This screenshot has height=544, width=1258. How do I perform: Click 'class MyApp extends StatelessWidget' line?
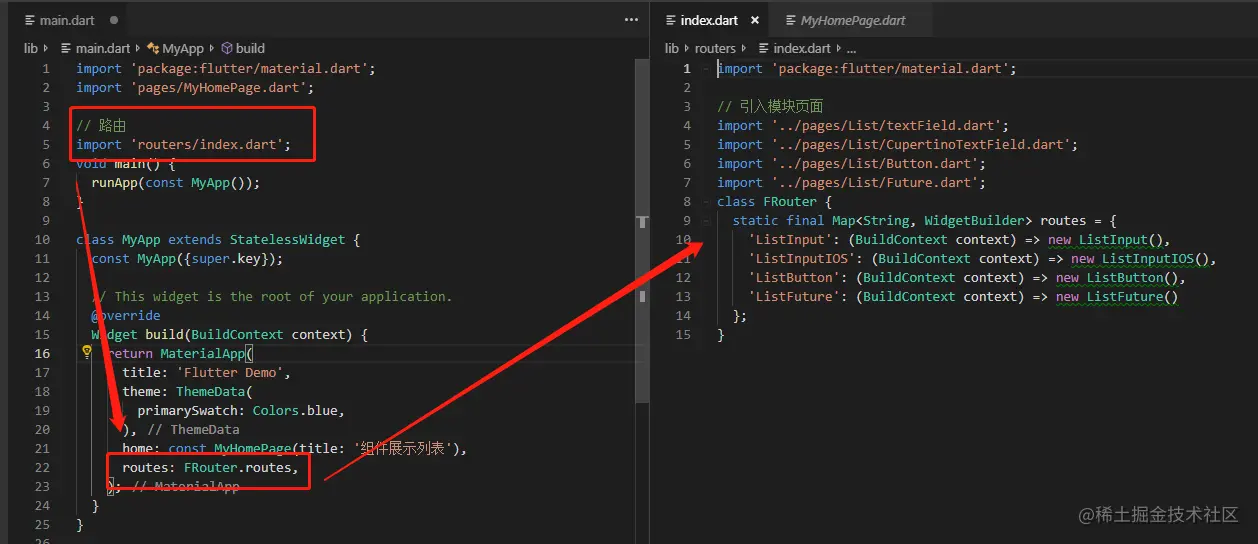tap(218, 240)
